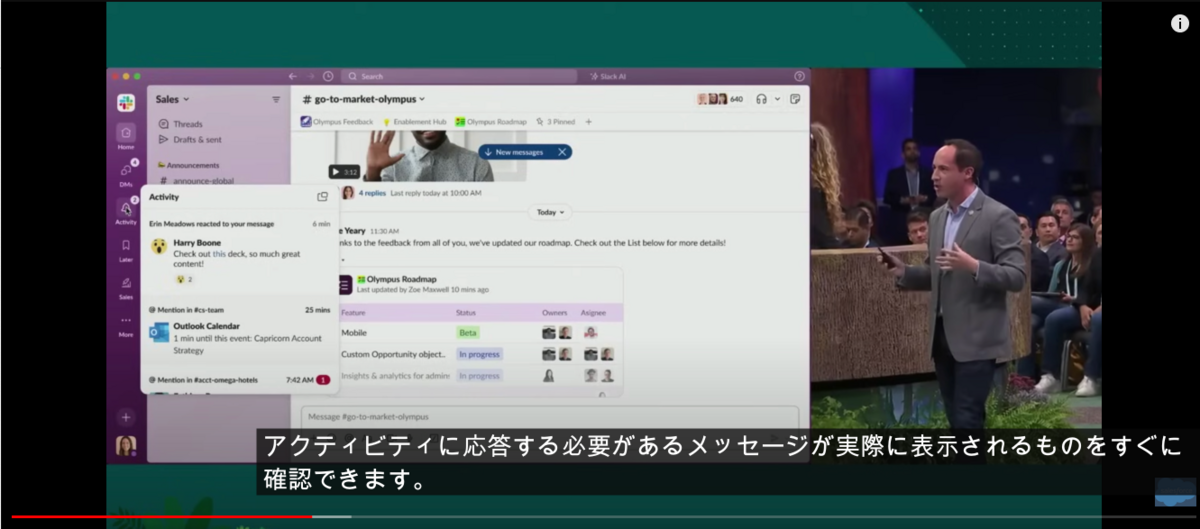Click the Search field in Slack
Viewport: 1200px width, 529px height.
tap(458, 76)
